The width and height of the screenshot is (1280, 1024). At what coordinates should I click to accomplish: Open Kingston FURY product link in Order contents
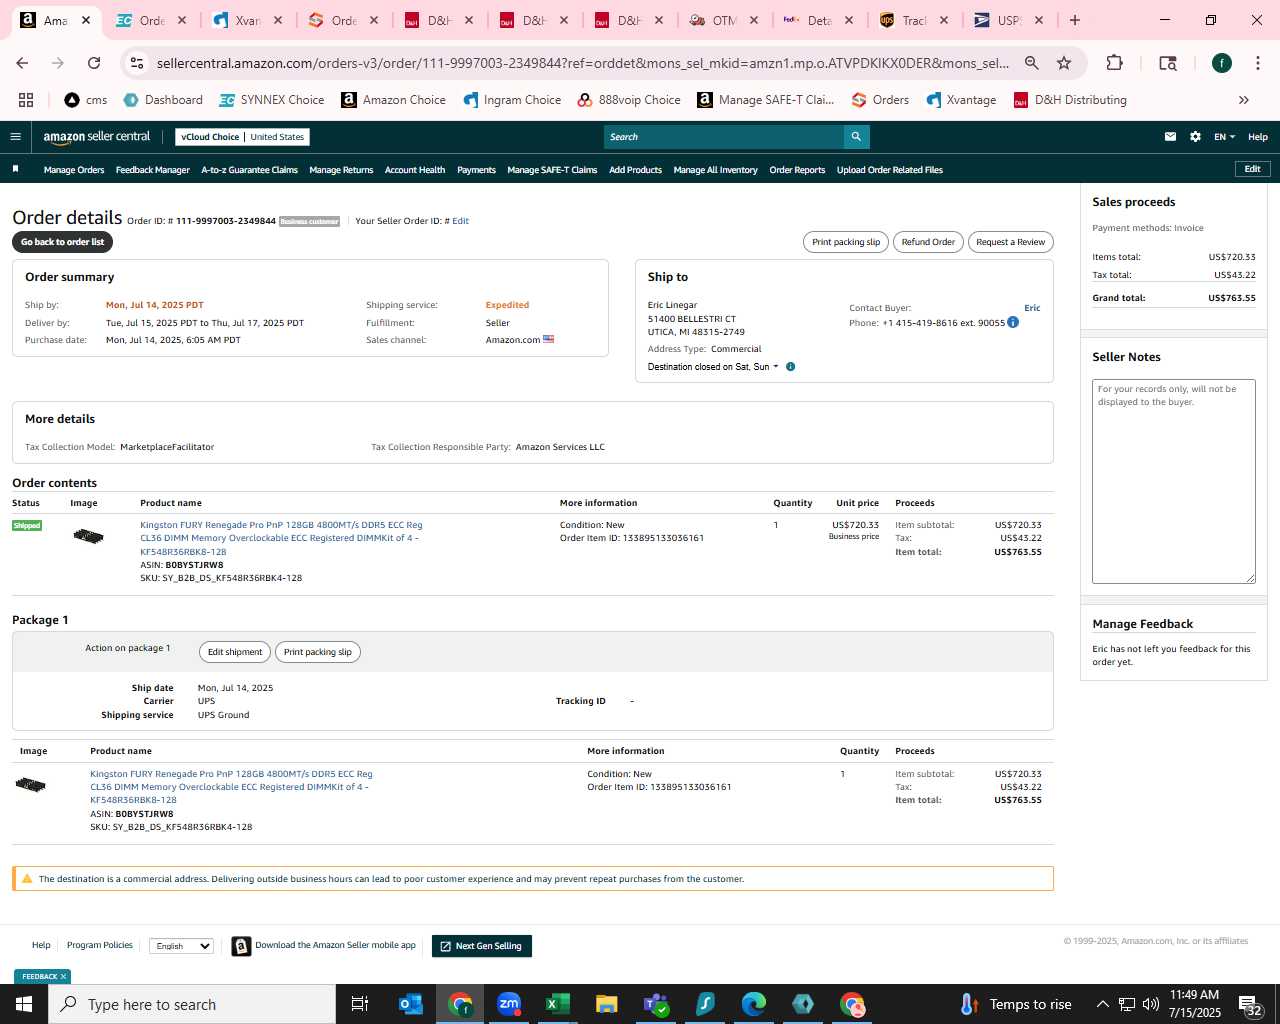pos(281,538)
